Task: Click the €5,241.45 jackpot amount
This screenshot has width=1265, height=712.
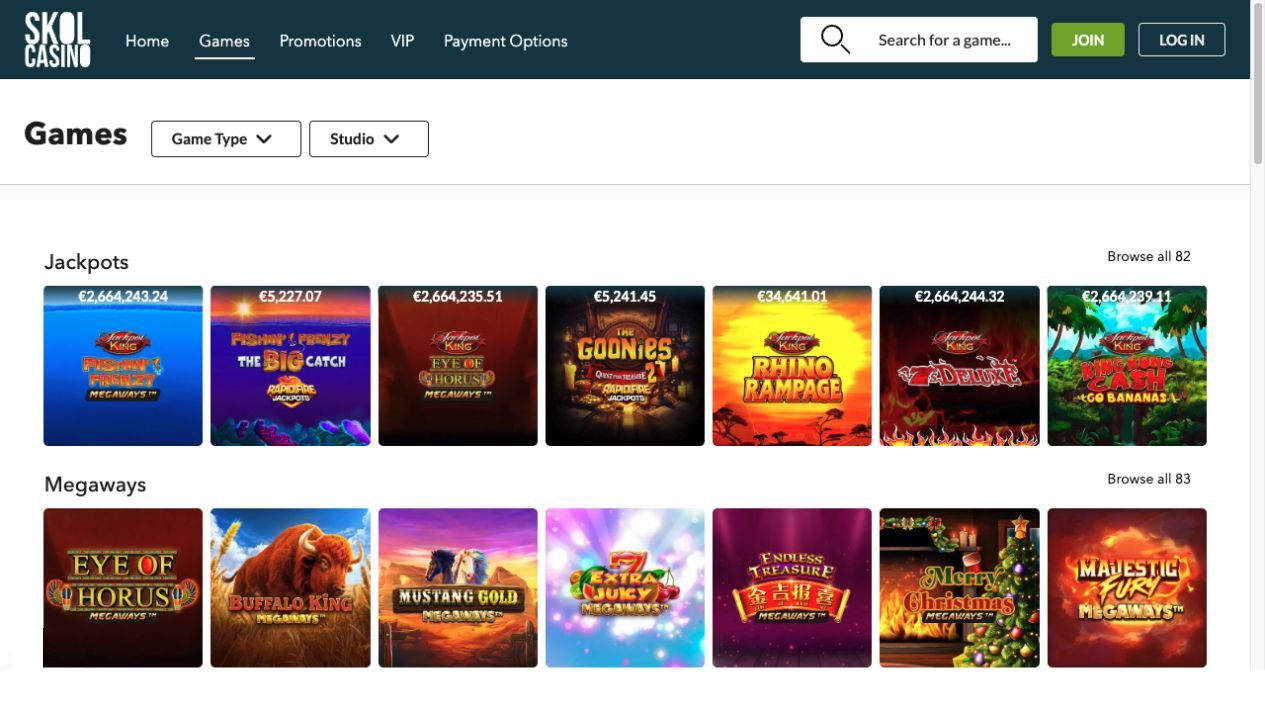Action: [x=625, y=296]
